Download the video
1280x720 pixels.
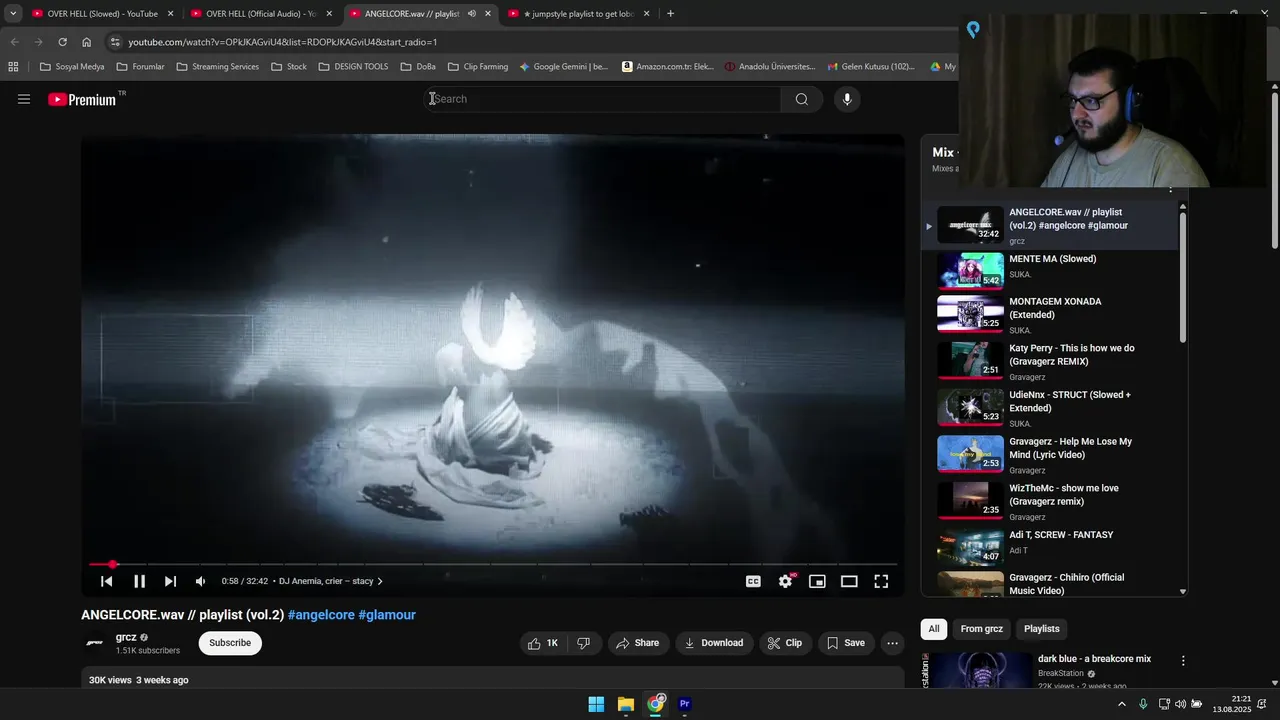click(714, 643)
